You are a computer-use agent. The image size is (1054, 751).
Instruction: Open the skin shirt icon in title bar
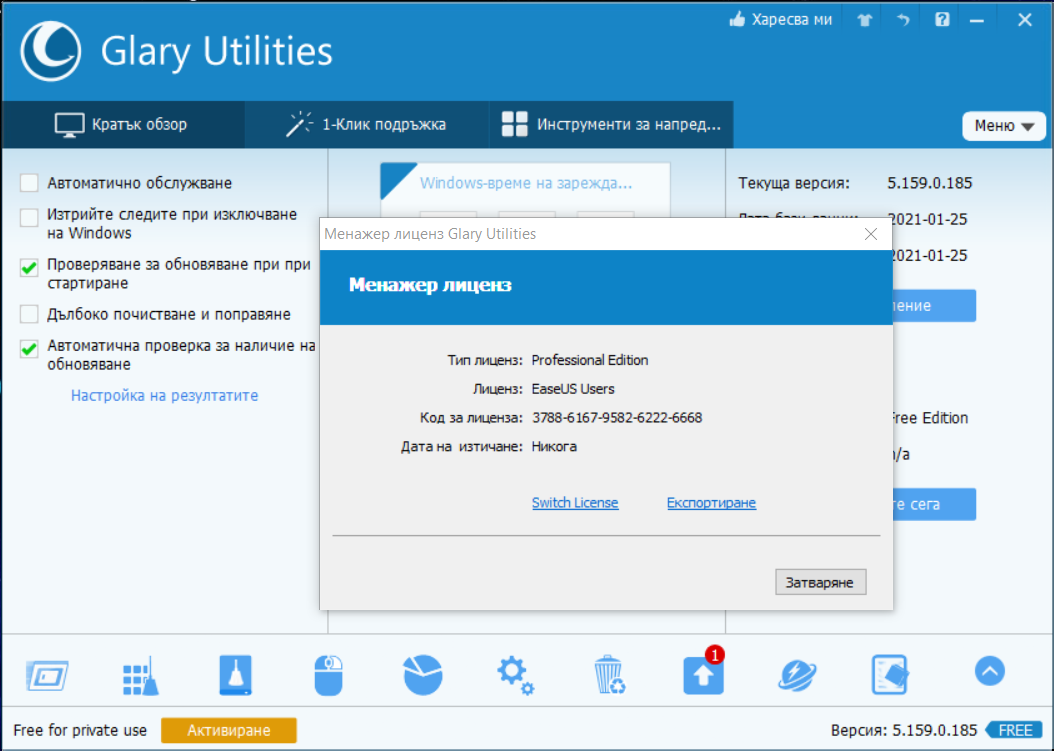pyautogui.click(x=864, y=20)
